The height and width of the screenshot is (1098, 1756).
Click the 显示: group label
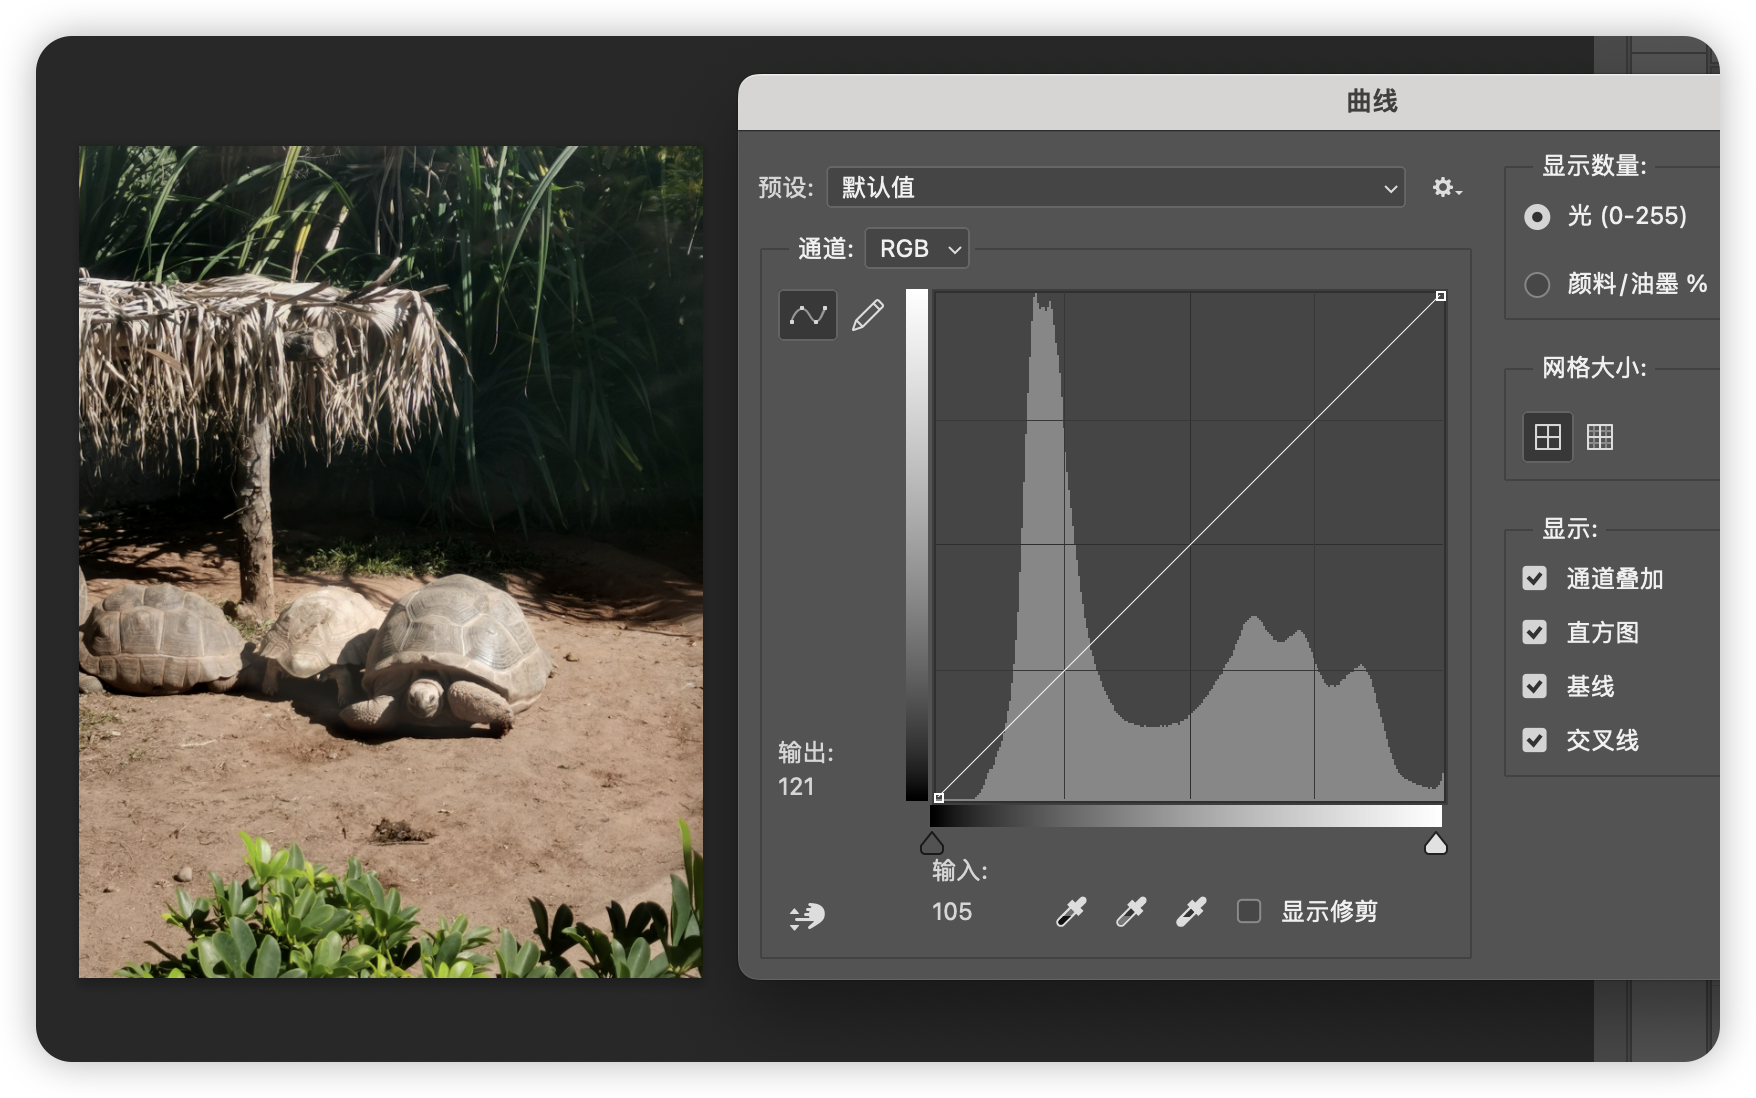1570,529
